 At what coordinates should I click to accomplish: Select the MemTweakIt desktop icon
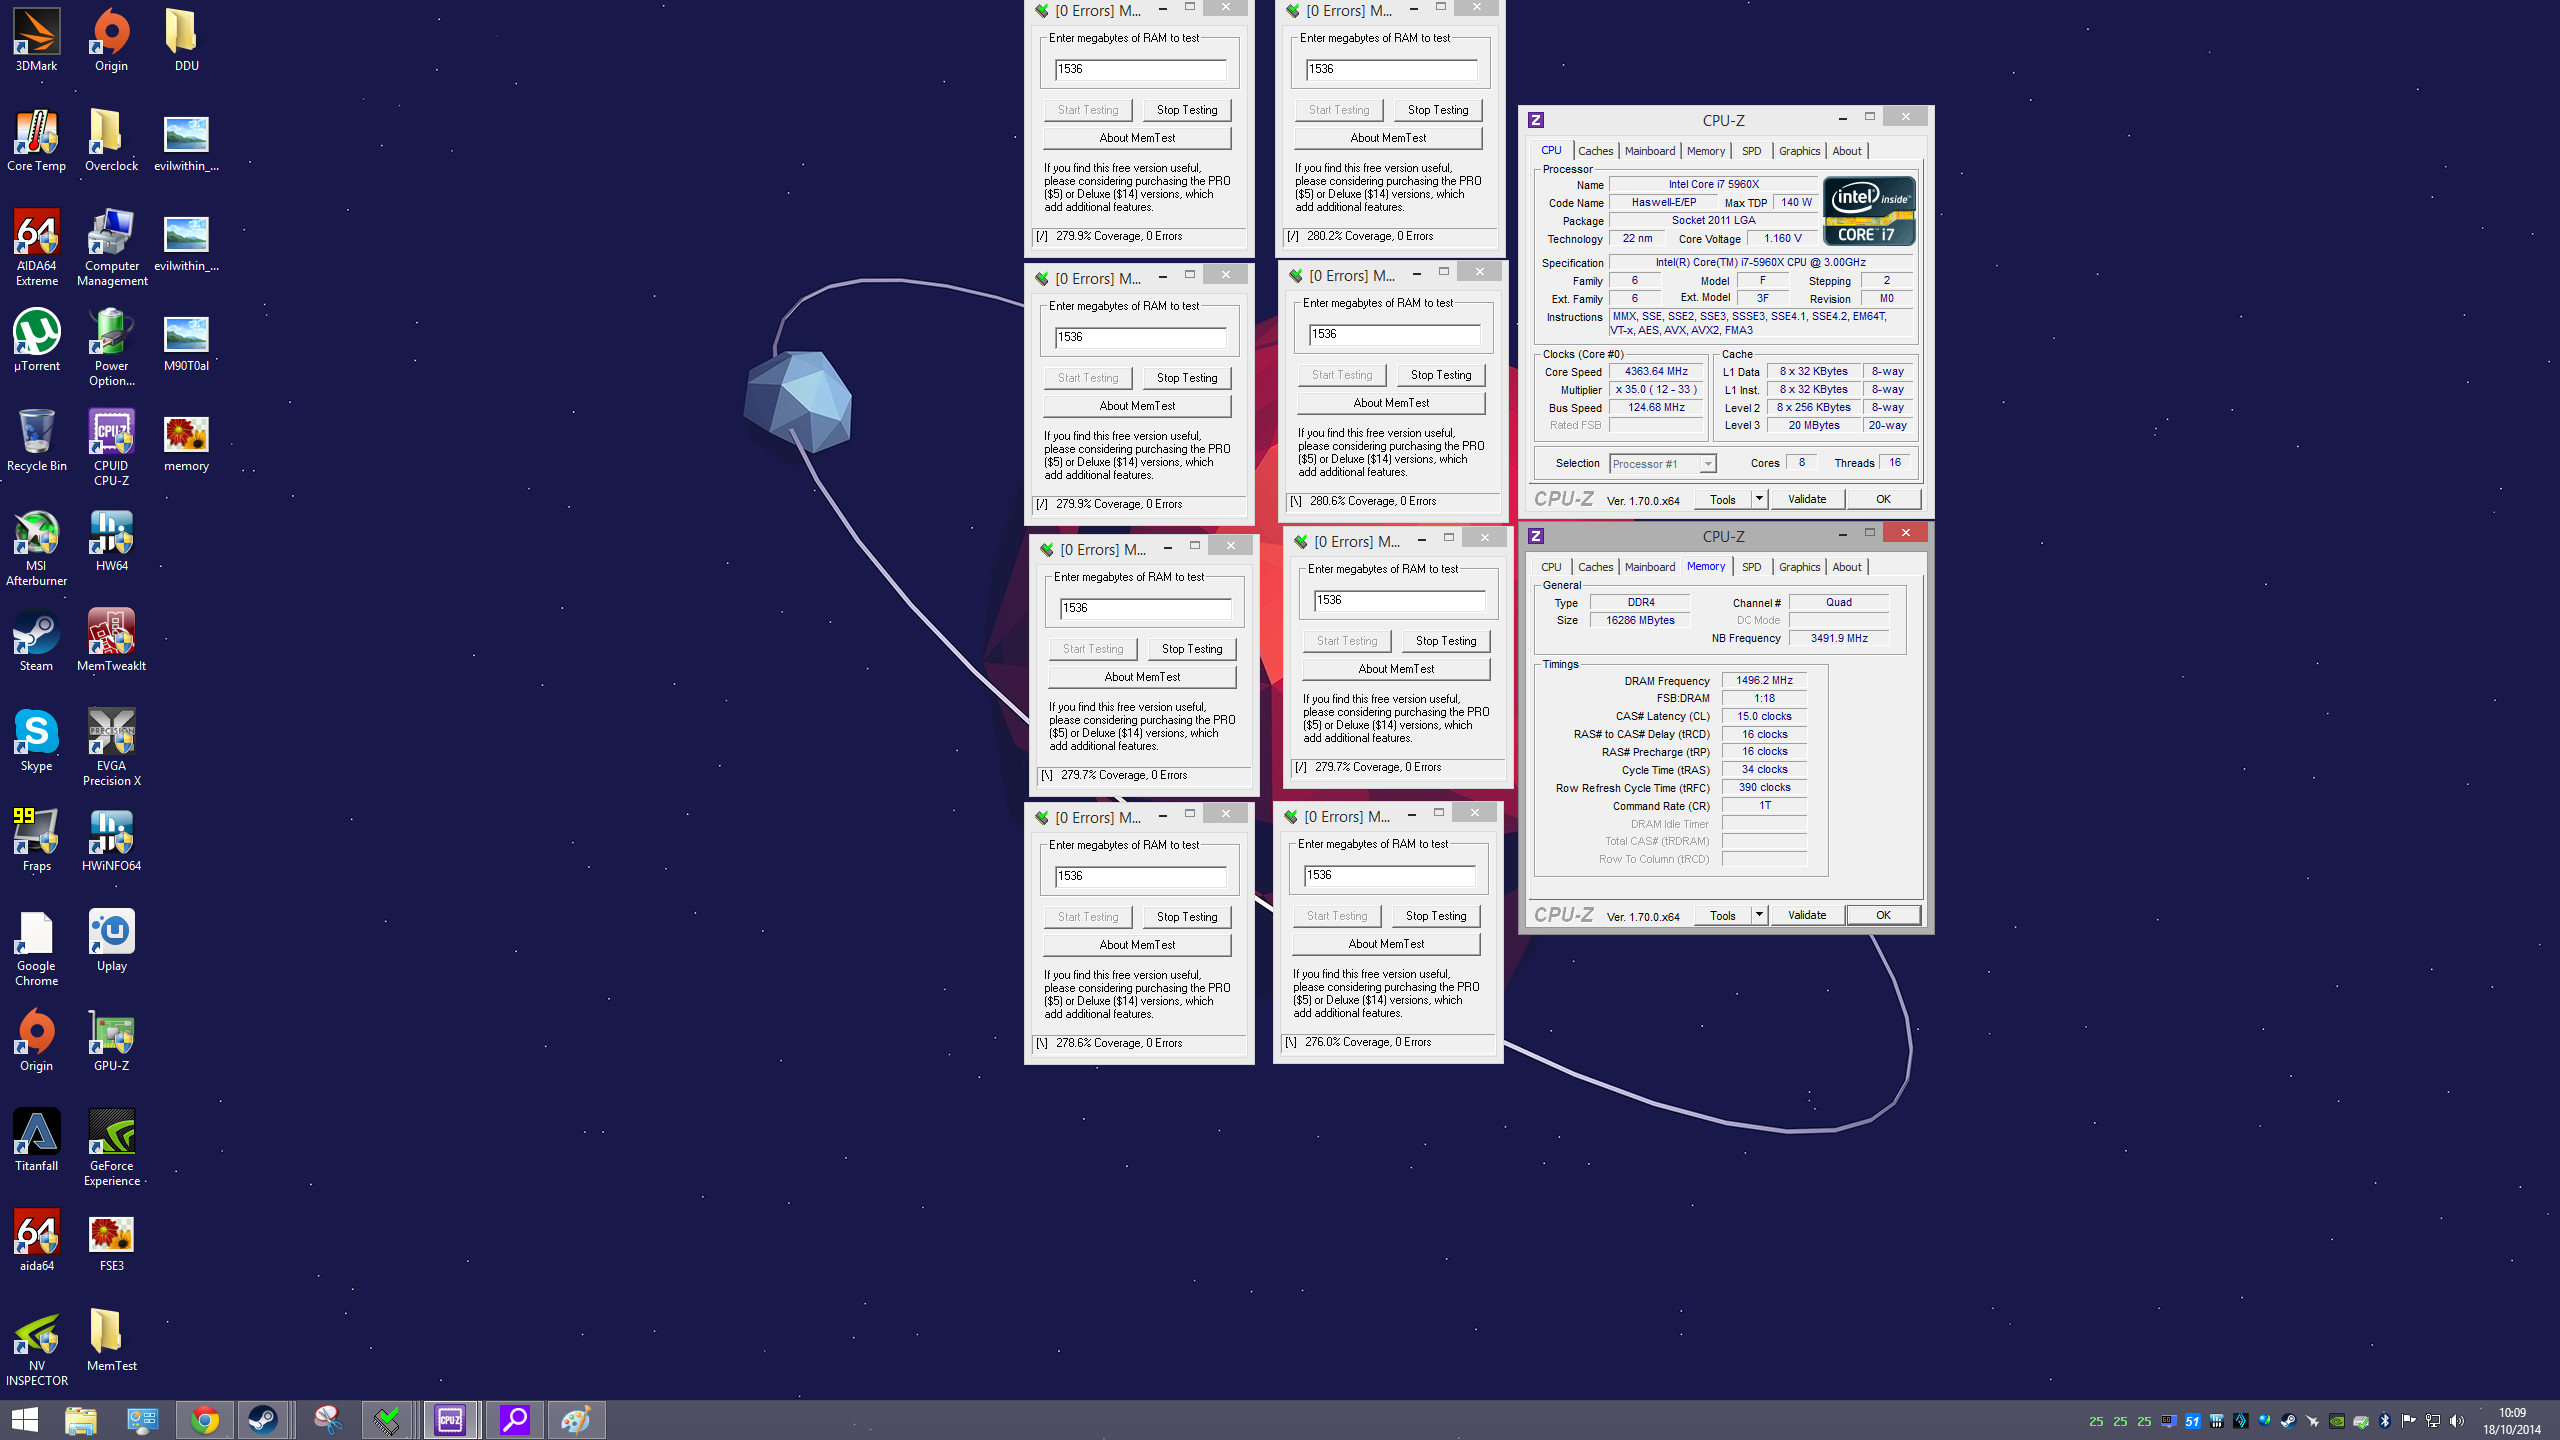(x=111, y=640)
